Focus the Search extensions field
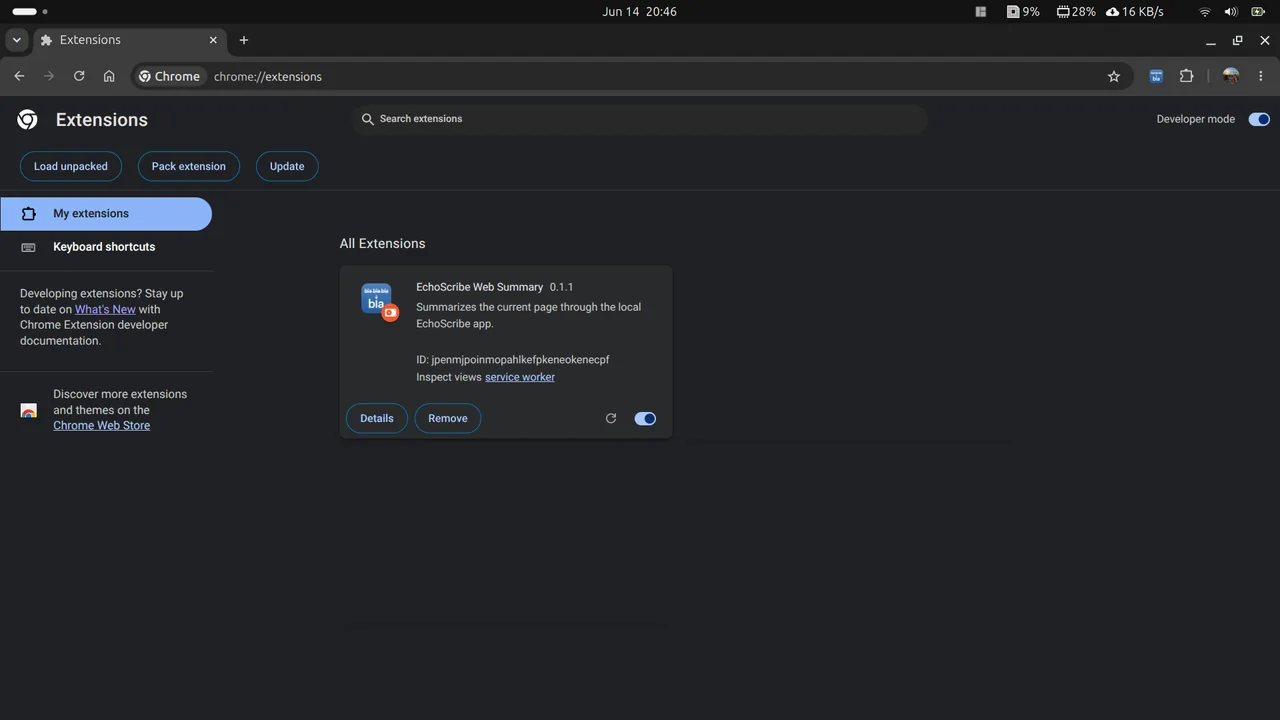 tap(640, 119)
